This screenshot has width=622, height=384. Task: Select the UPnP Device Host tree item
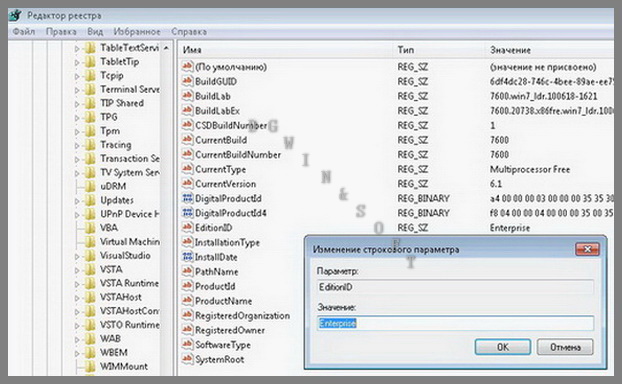[130, 214]
